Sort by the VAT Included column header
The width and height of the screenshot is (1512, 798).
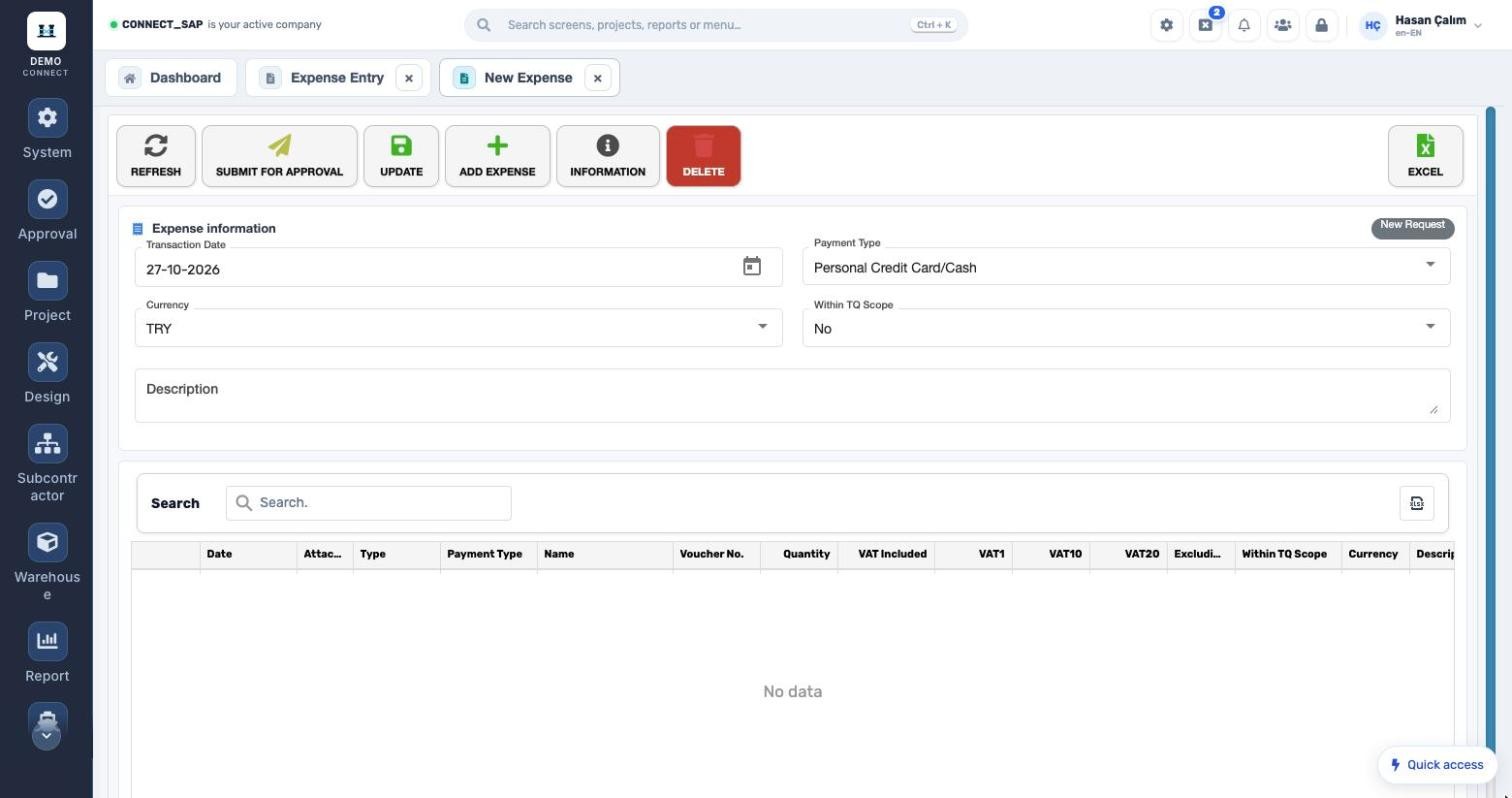[x=886, y=554]
